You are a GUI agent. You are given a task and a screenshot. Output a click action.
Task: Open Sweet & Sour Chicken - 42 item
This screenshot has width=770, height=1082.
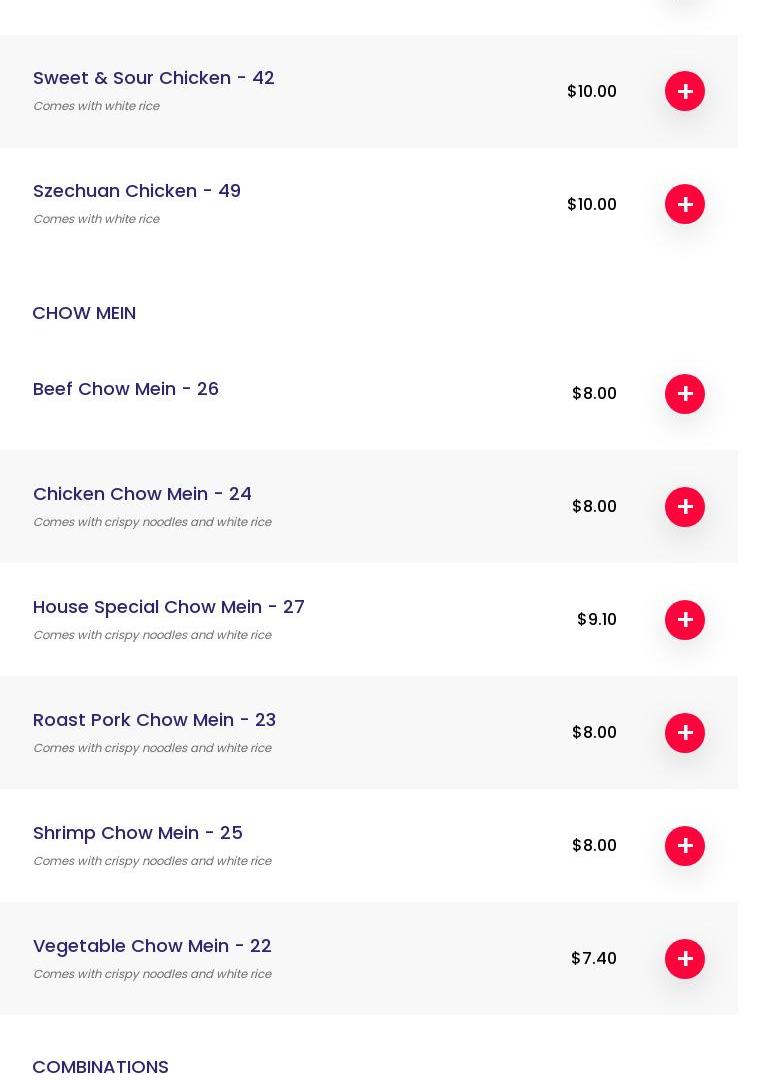[153, 78]
